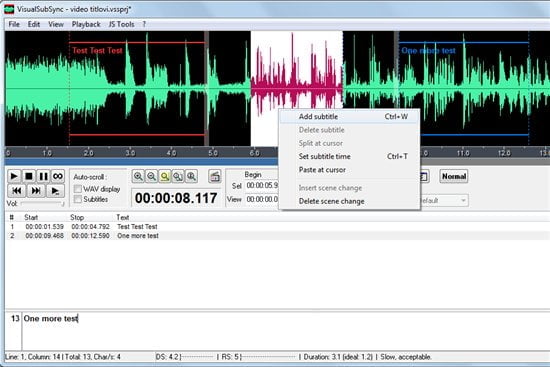Click in the subtitle text editor box
Viewport: 550px width, 367px height.
(286, 331)
